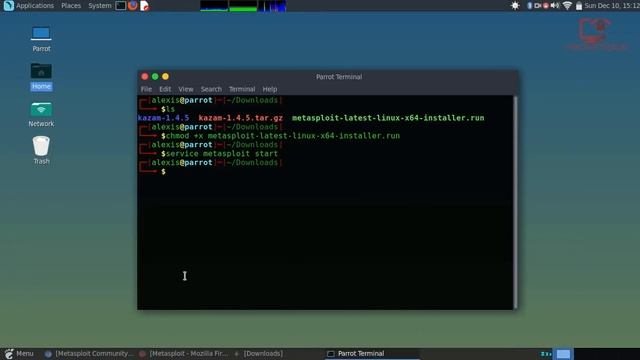Select the Trash desktop icon

click(x=41, y=150)
